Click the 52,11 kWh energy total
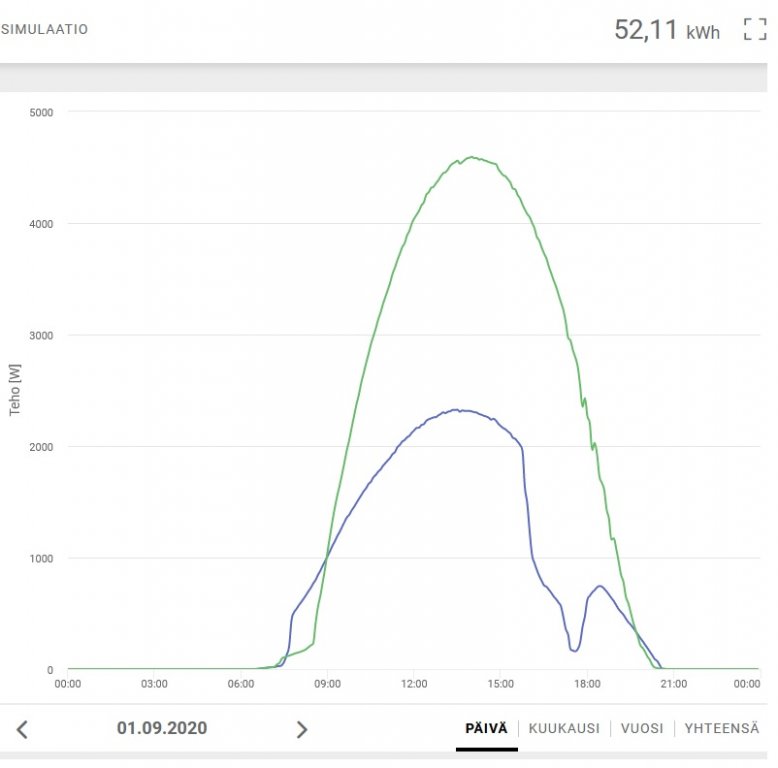Image resolution: width=778 pixels, height=768 pixels. pos(666,30)
